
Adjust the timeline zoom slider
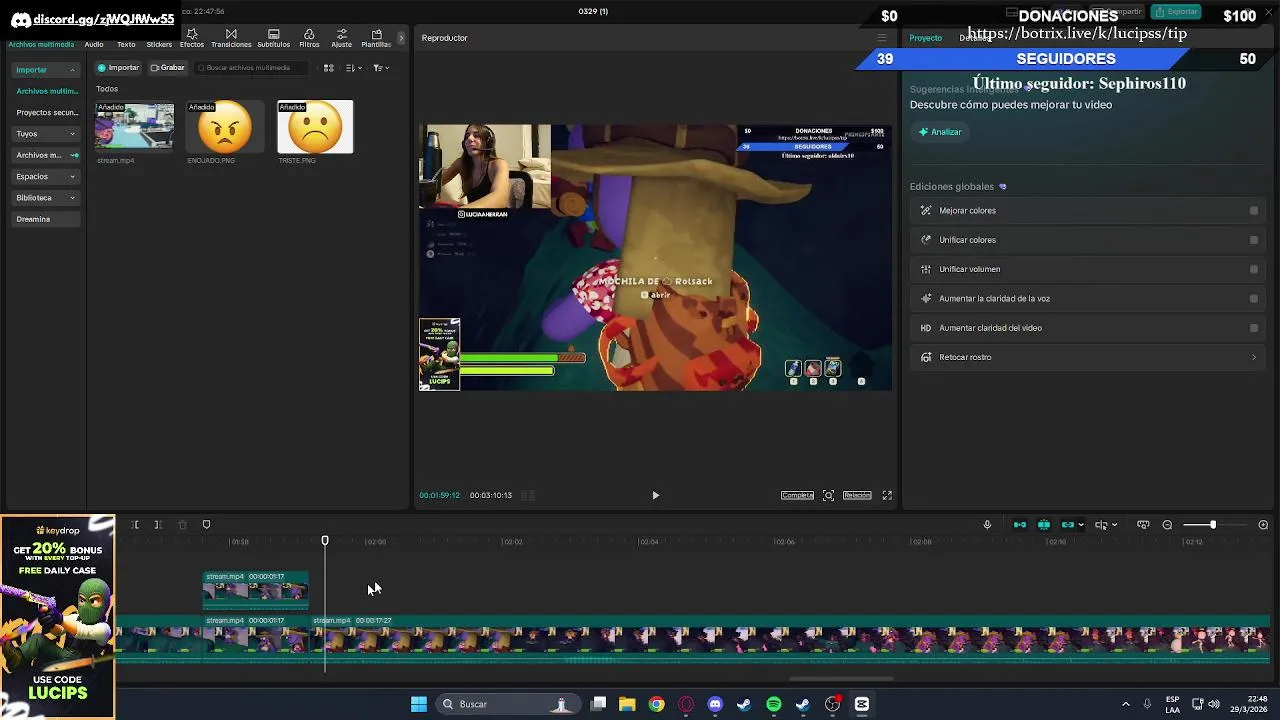click(x=1213, y=525)
